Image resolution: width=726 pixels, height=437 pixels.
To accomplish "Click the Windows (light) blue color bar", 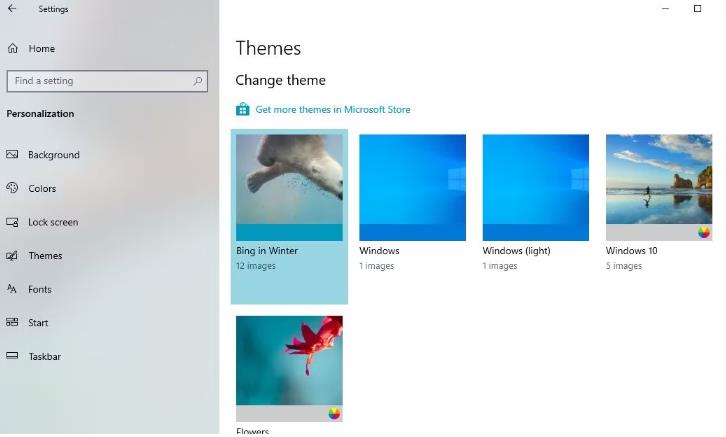I will click(536, 232).
